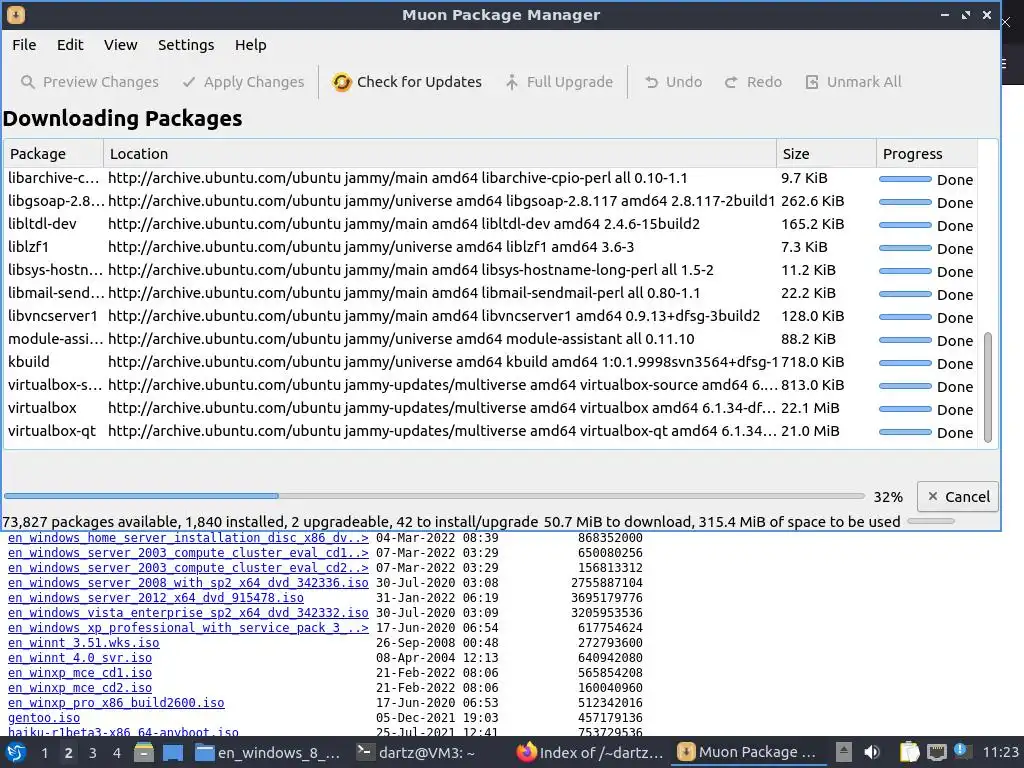The width and height of the screenshot is (1024, 768).
Task: Click the Muon Package taskbar entry
Action: point(748,752)
